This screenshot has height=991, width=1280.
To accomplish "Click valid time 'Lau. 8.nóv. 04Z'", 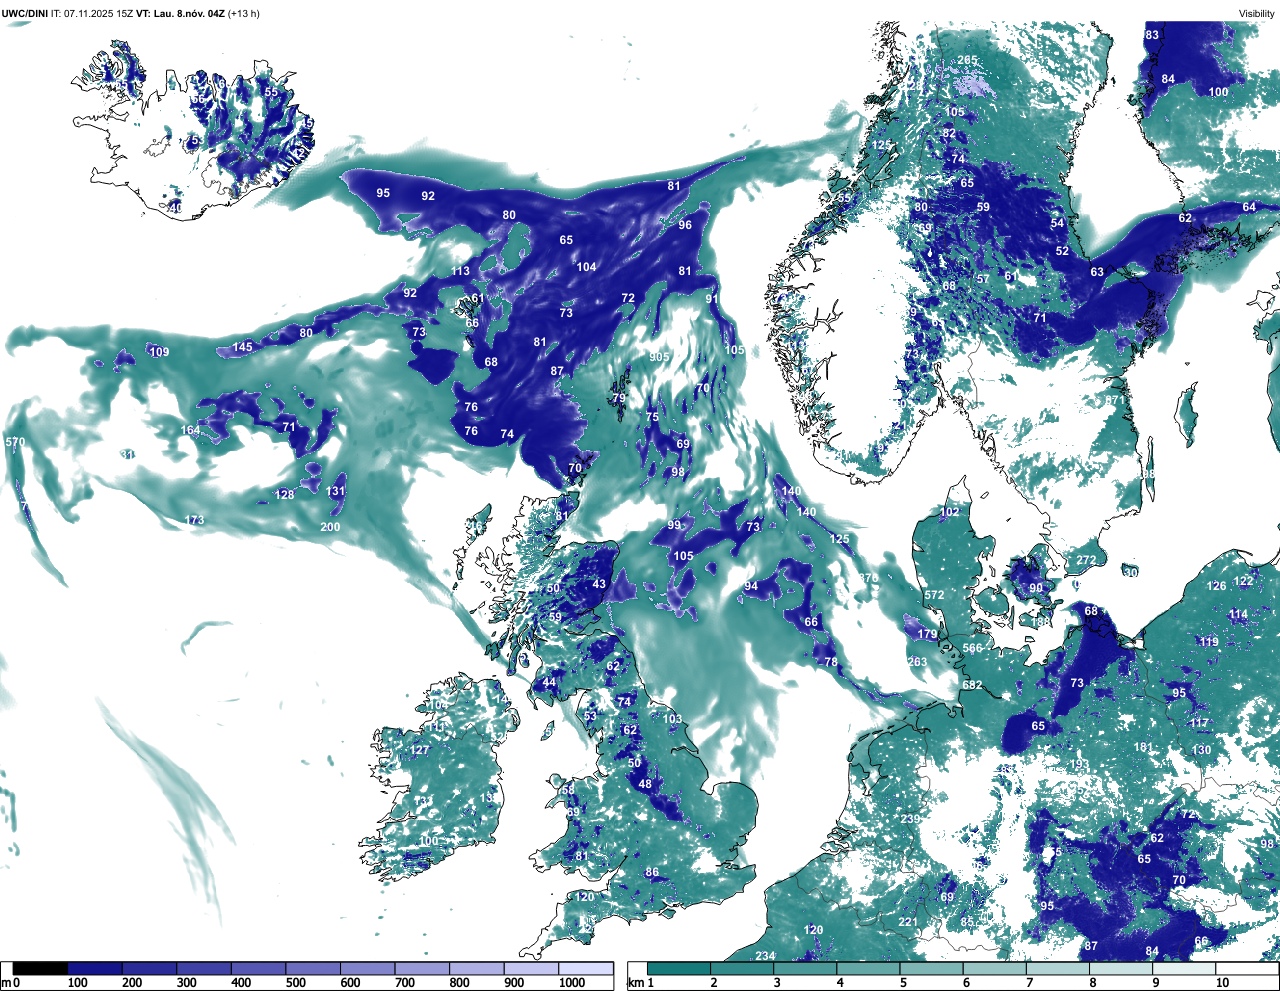I will tap(188, 13).
